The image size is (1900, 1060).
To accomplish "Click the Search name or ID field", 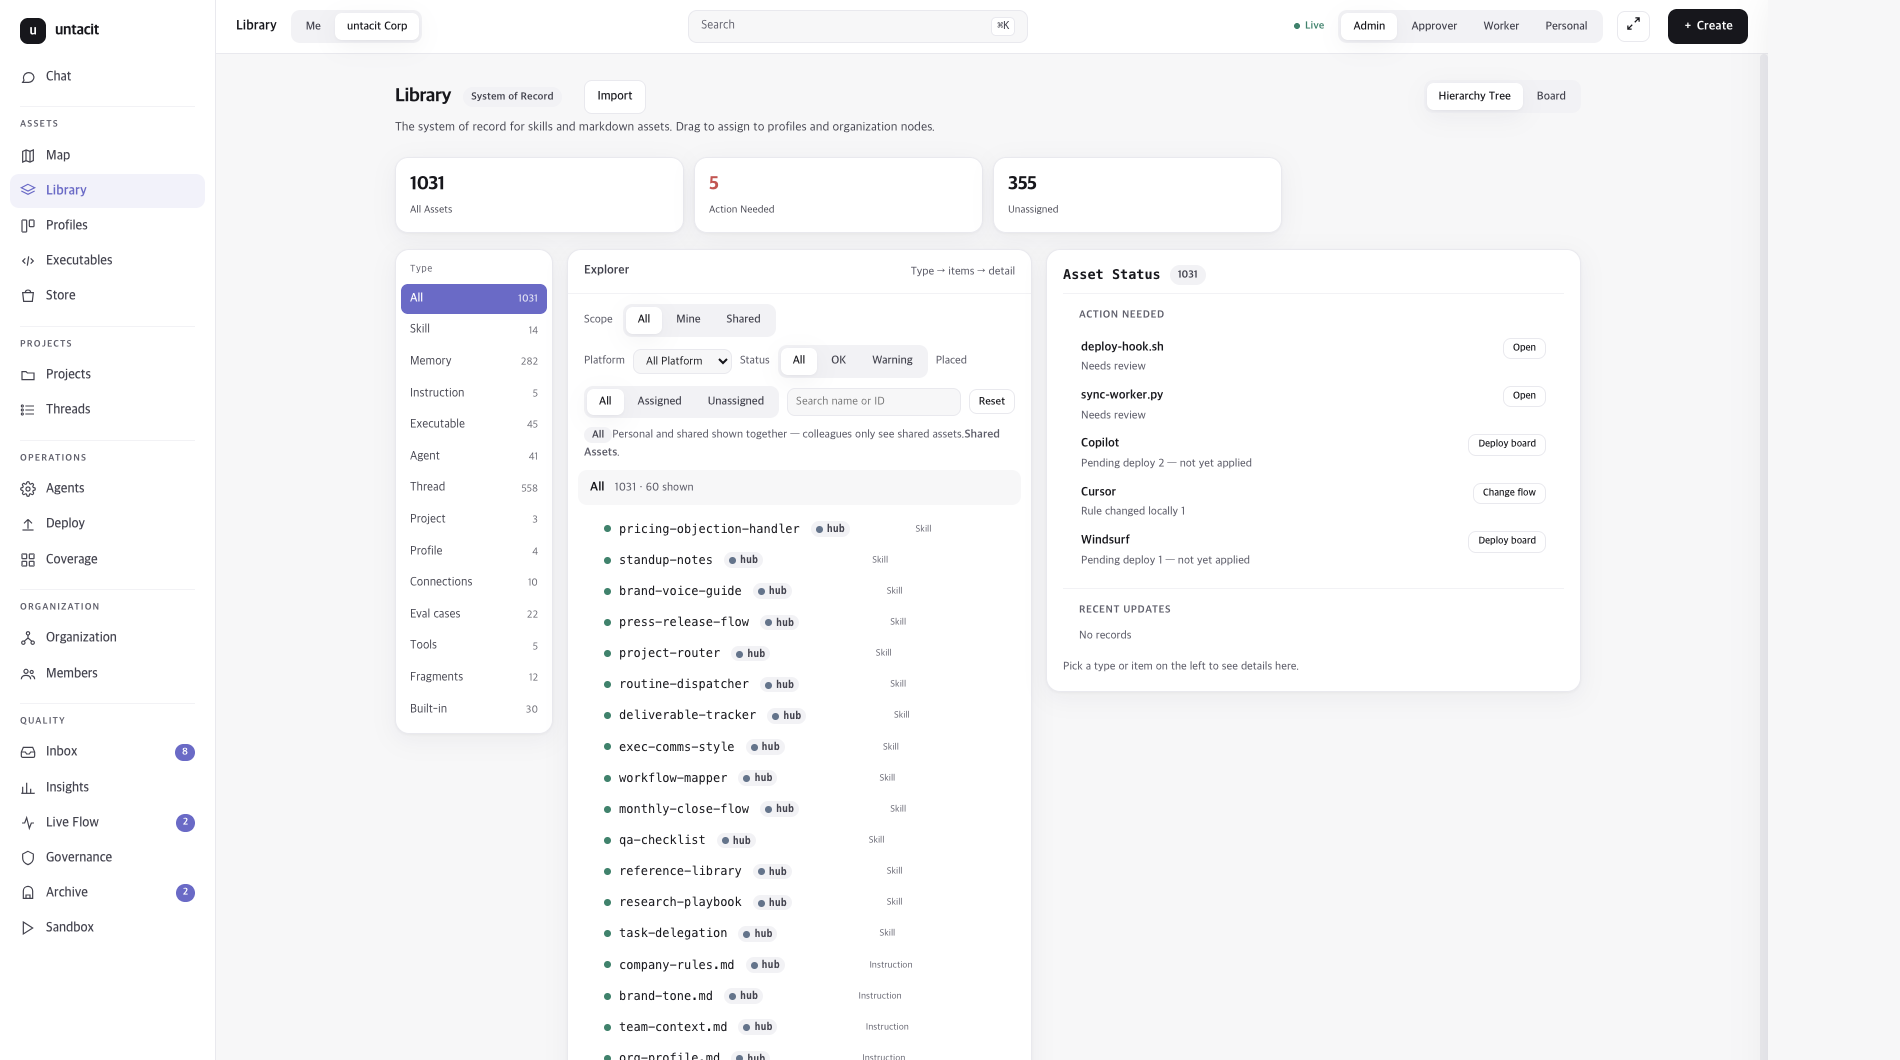I will 874,401.
